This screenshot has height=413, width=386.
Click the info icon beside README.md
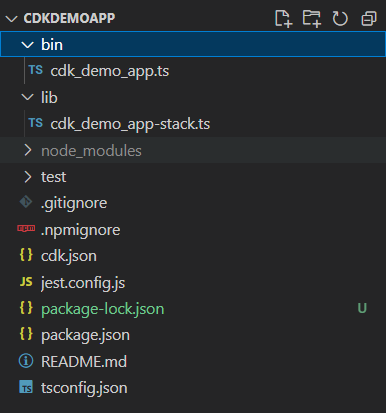[26, 361]
